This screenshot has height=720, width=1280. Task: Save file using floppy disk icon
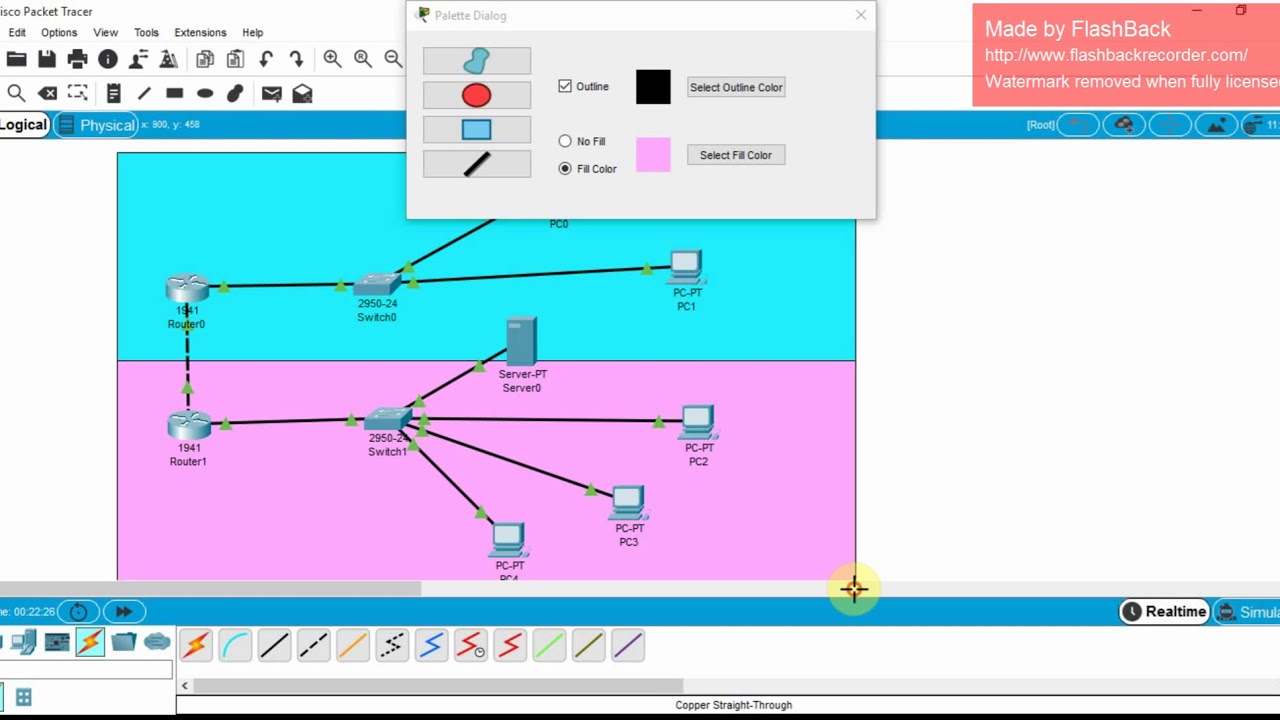point(47,59)
